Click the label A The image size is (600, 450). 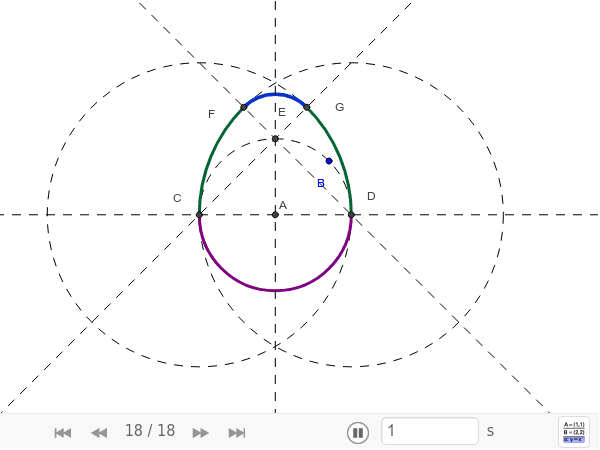[x=283, y=205]
